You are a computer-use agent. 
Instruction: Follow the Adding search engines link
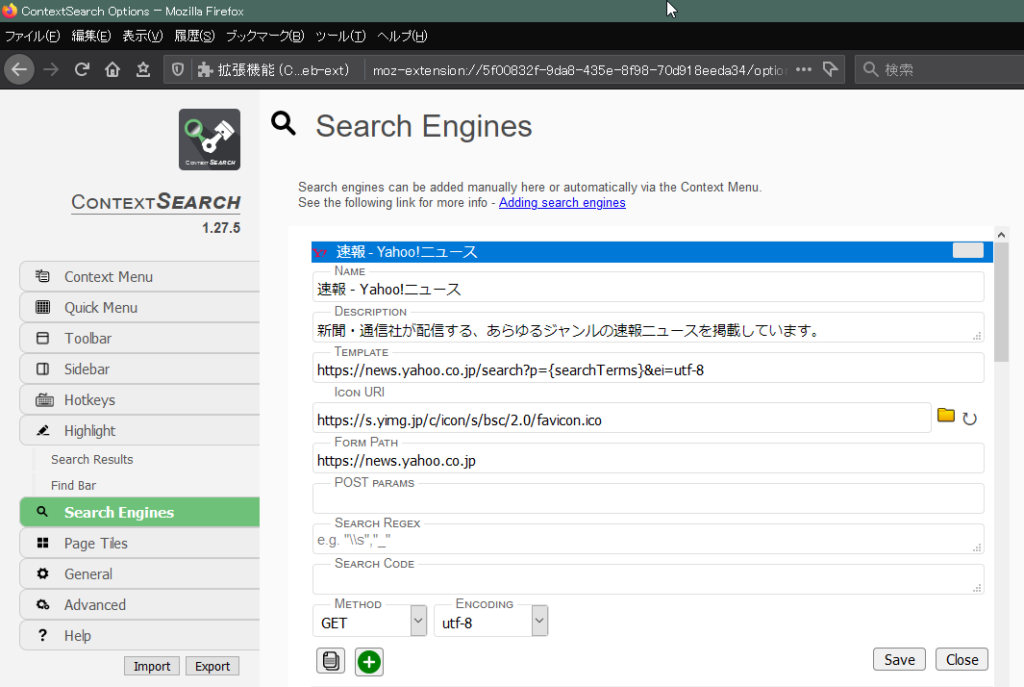pyautogui.click(x=562, y=202)
